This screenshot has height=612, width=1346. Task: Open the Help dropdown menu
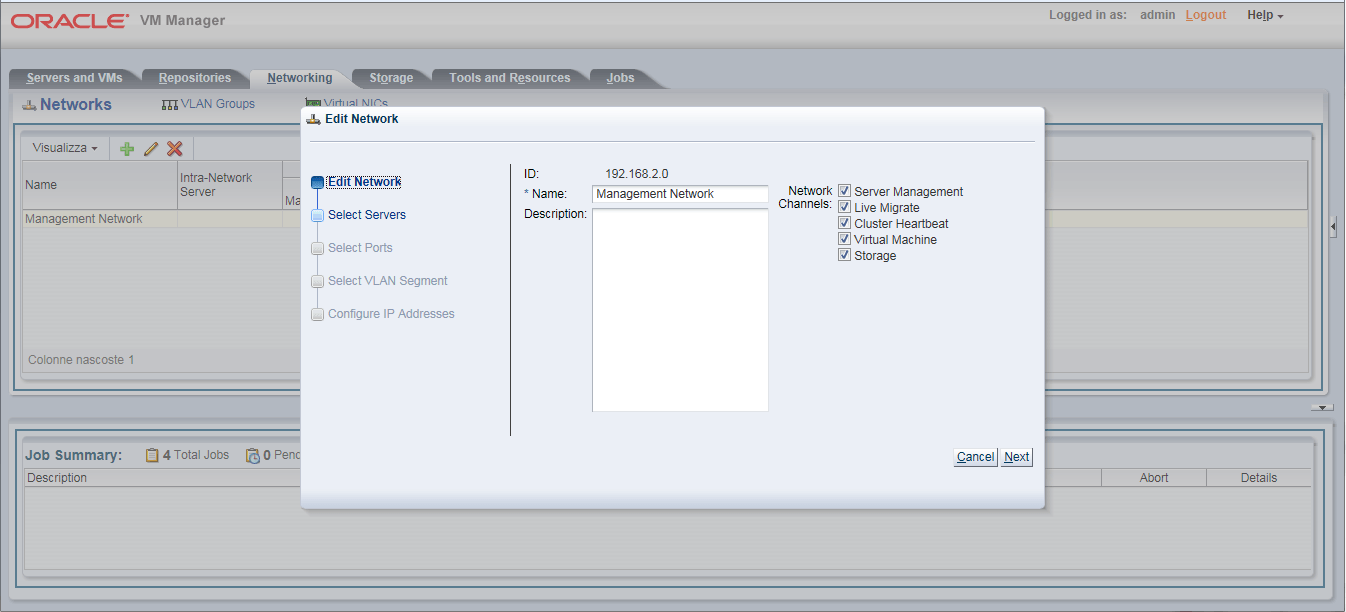(1265, 15)
